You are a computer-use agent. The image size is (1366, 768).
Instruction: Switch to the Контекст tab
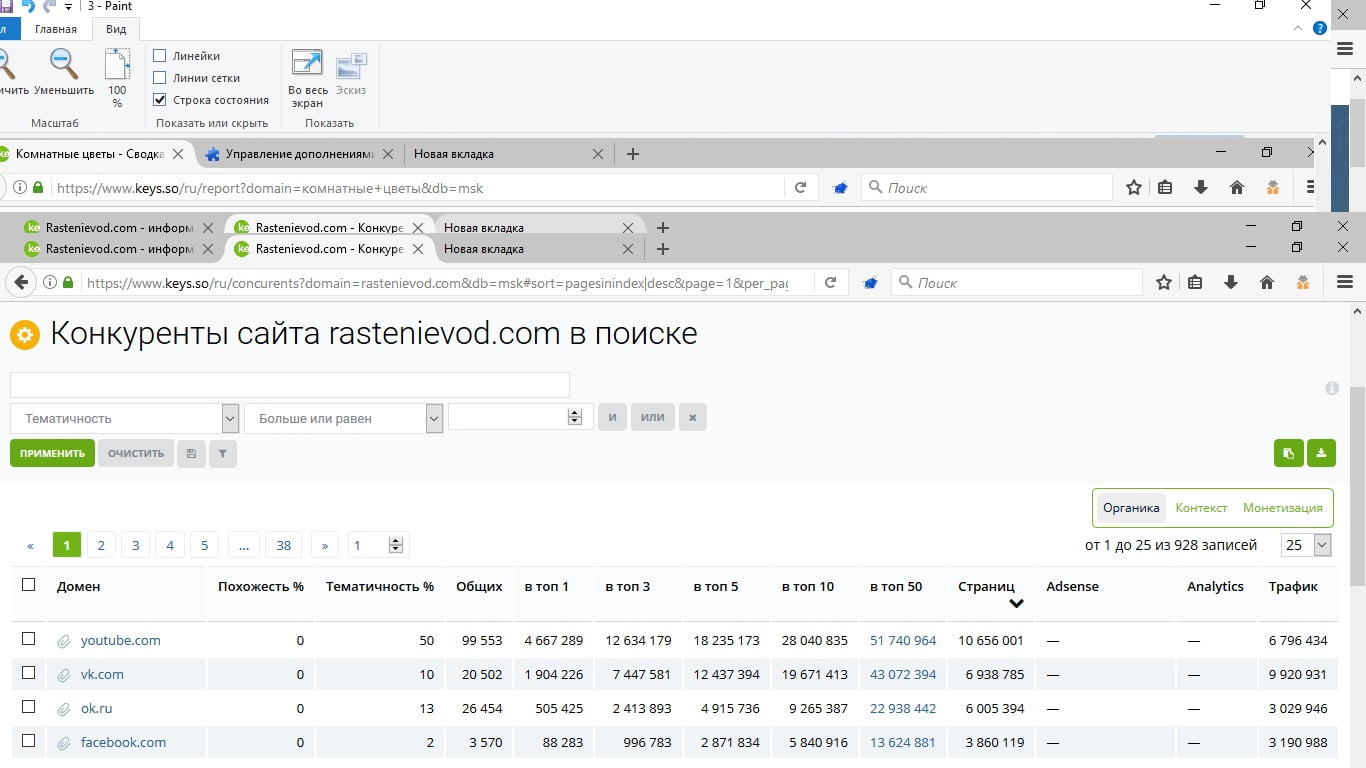pos(1201,508)
